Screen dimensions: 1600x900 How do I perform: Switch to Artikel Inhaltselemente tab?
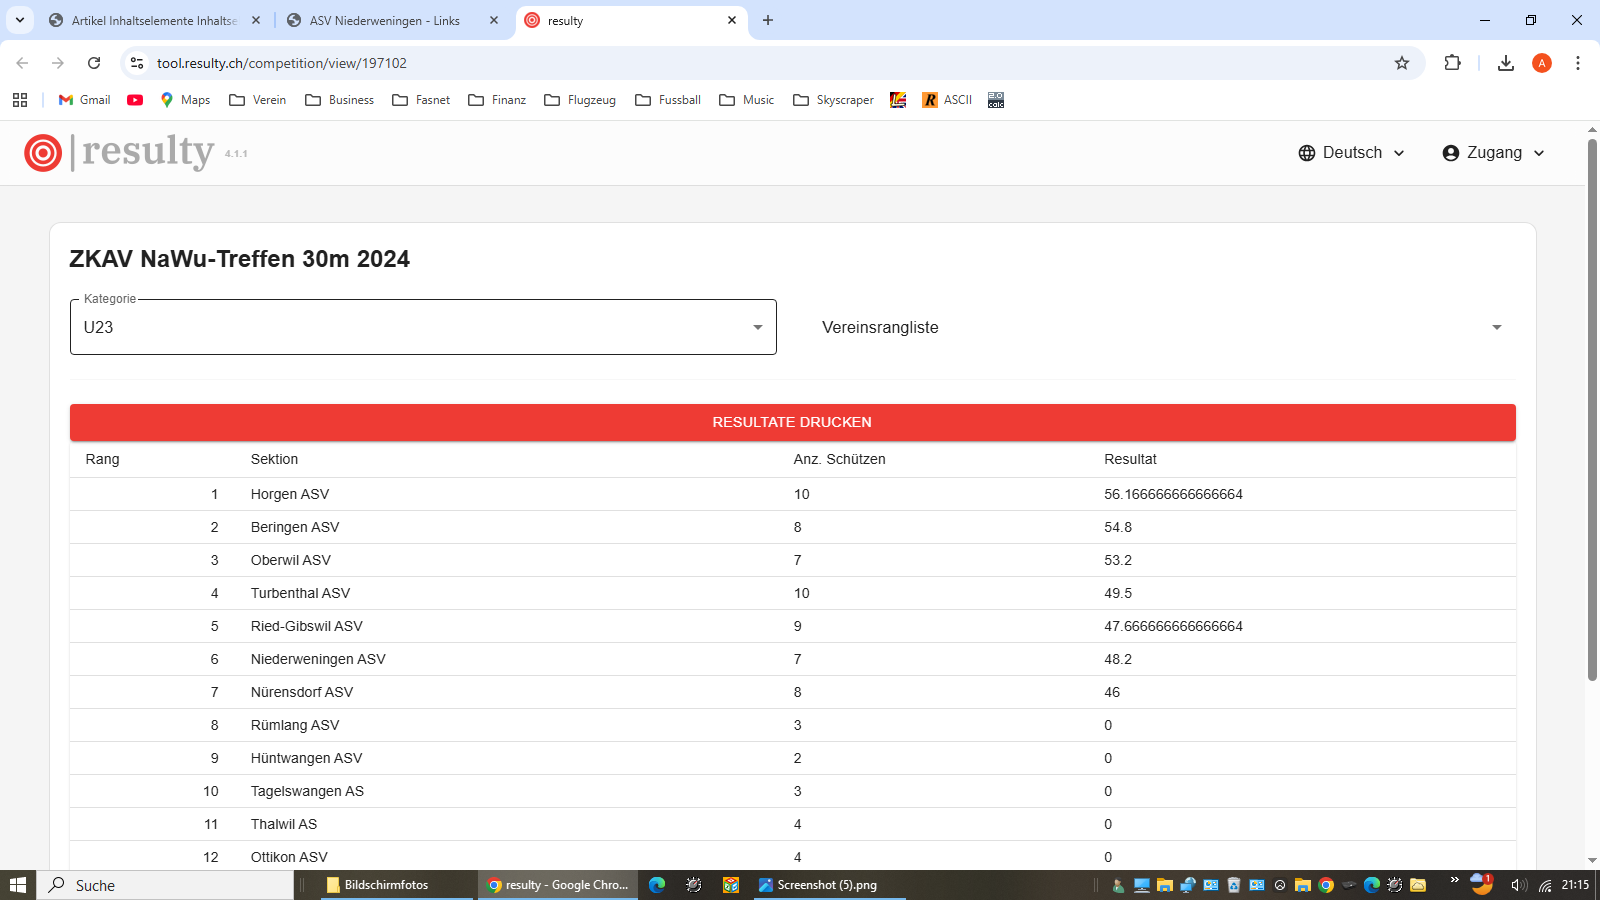click(x=153, y=21)
